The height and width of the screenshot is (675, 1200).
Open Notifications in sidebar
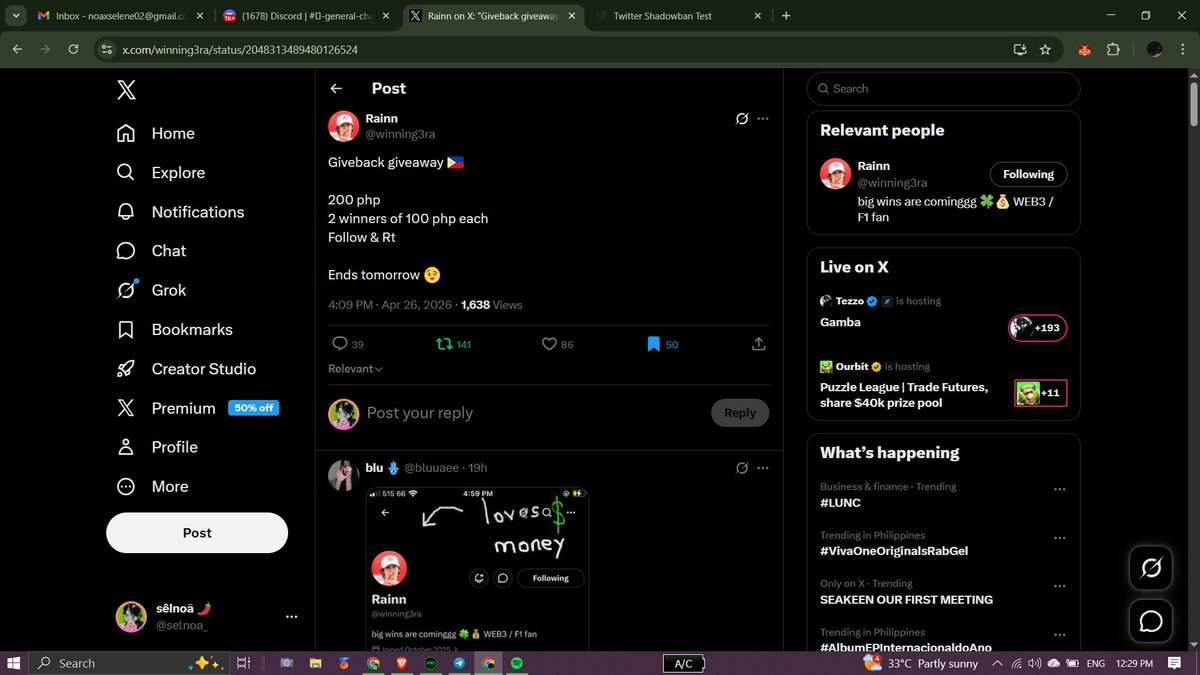(x=180, y=212)
